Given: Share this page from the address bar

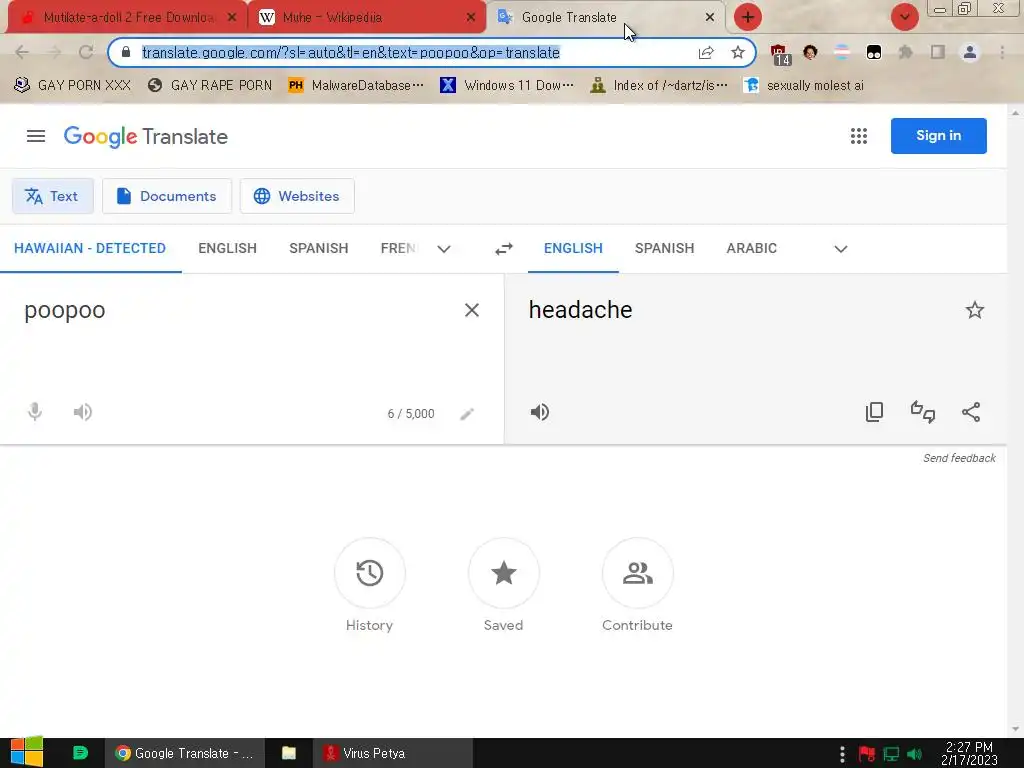Looking at the screenshot, I should [x=706, y=52].
